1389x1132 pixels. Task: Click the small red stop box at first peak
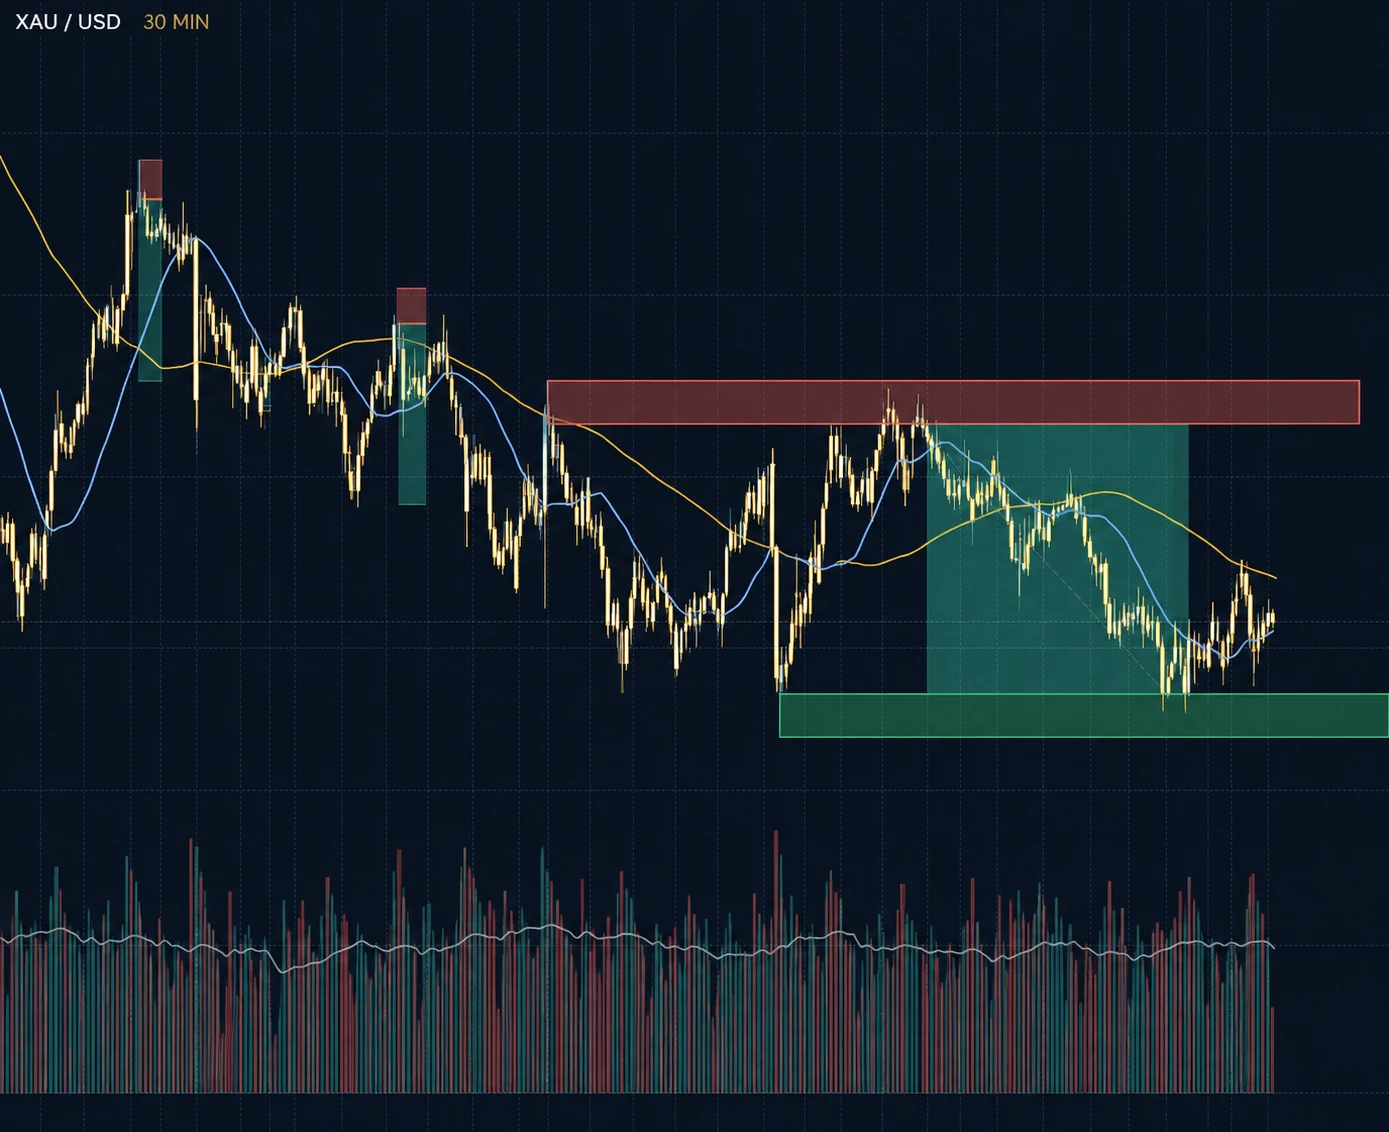point(150,179)
